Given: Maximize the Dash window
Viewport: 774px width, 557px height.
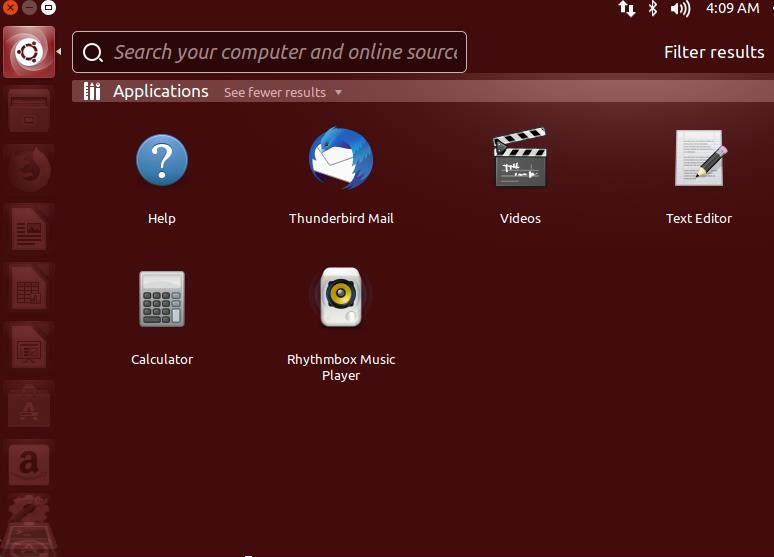Looking at the screenshot, I should 48,7.
